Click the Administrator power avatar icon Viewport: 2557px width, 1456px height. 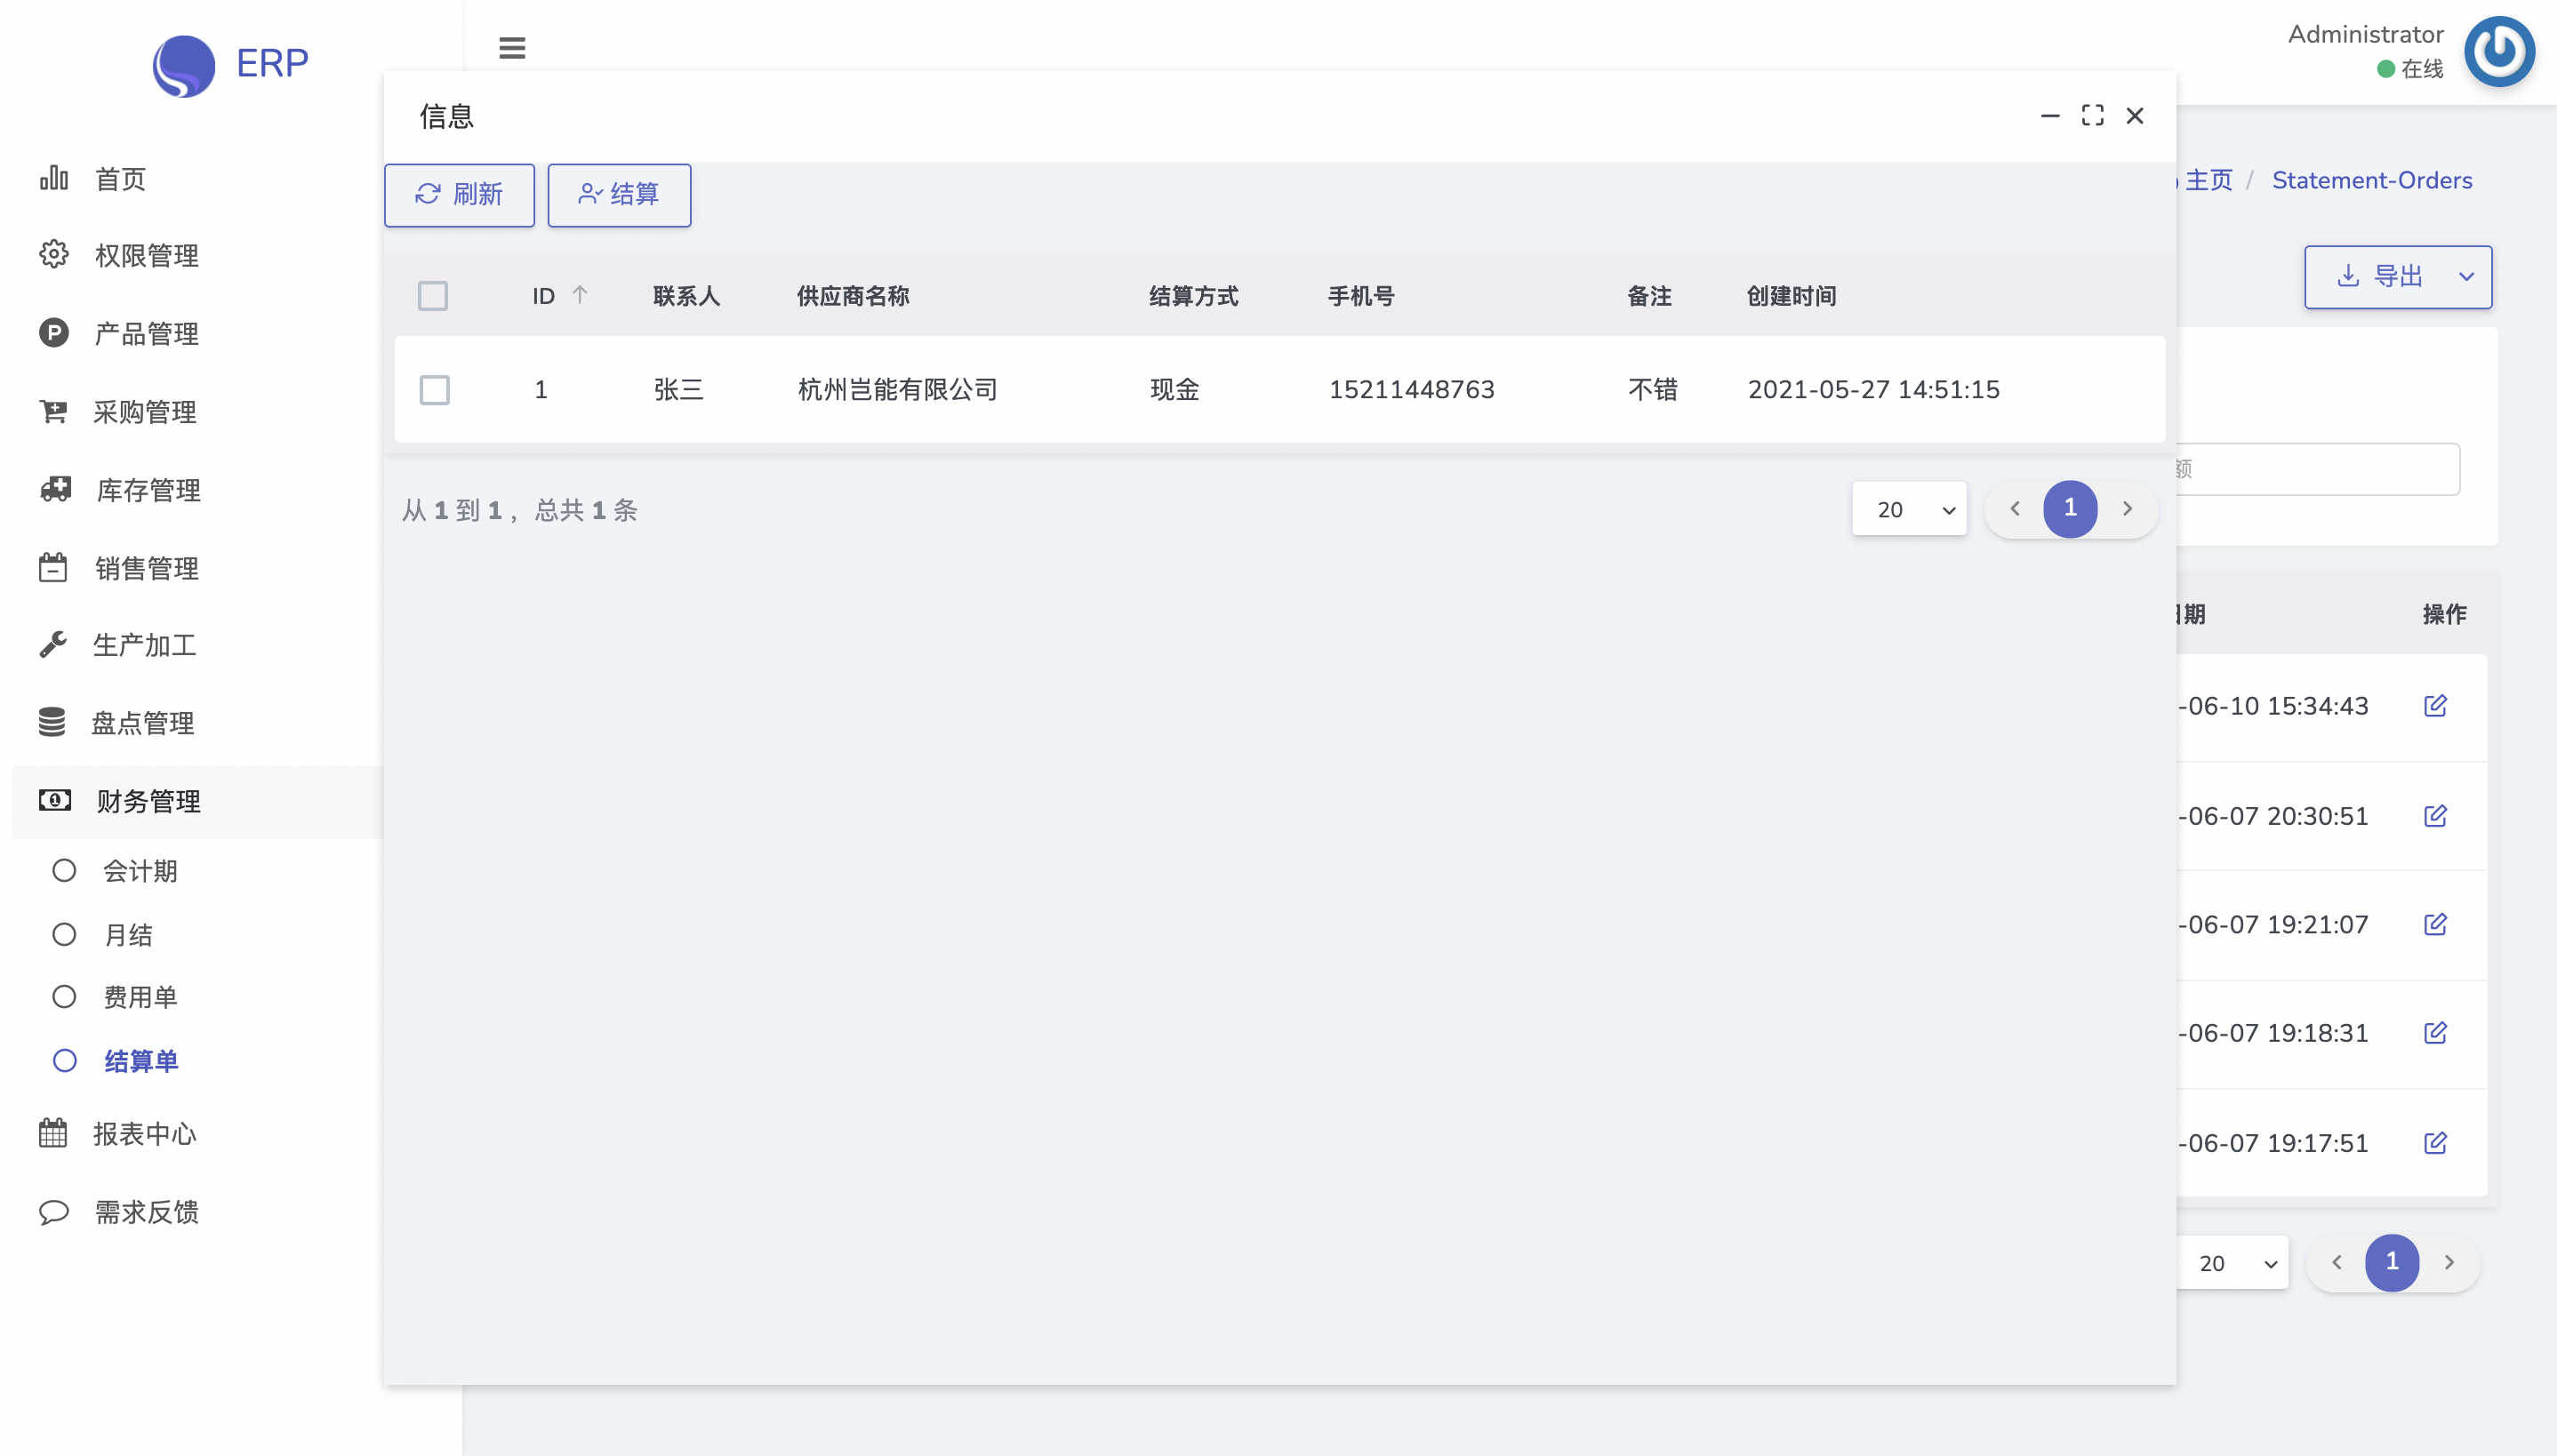point(2498,52)
